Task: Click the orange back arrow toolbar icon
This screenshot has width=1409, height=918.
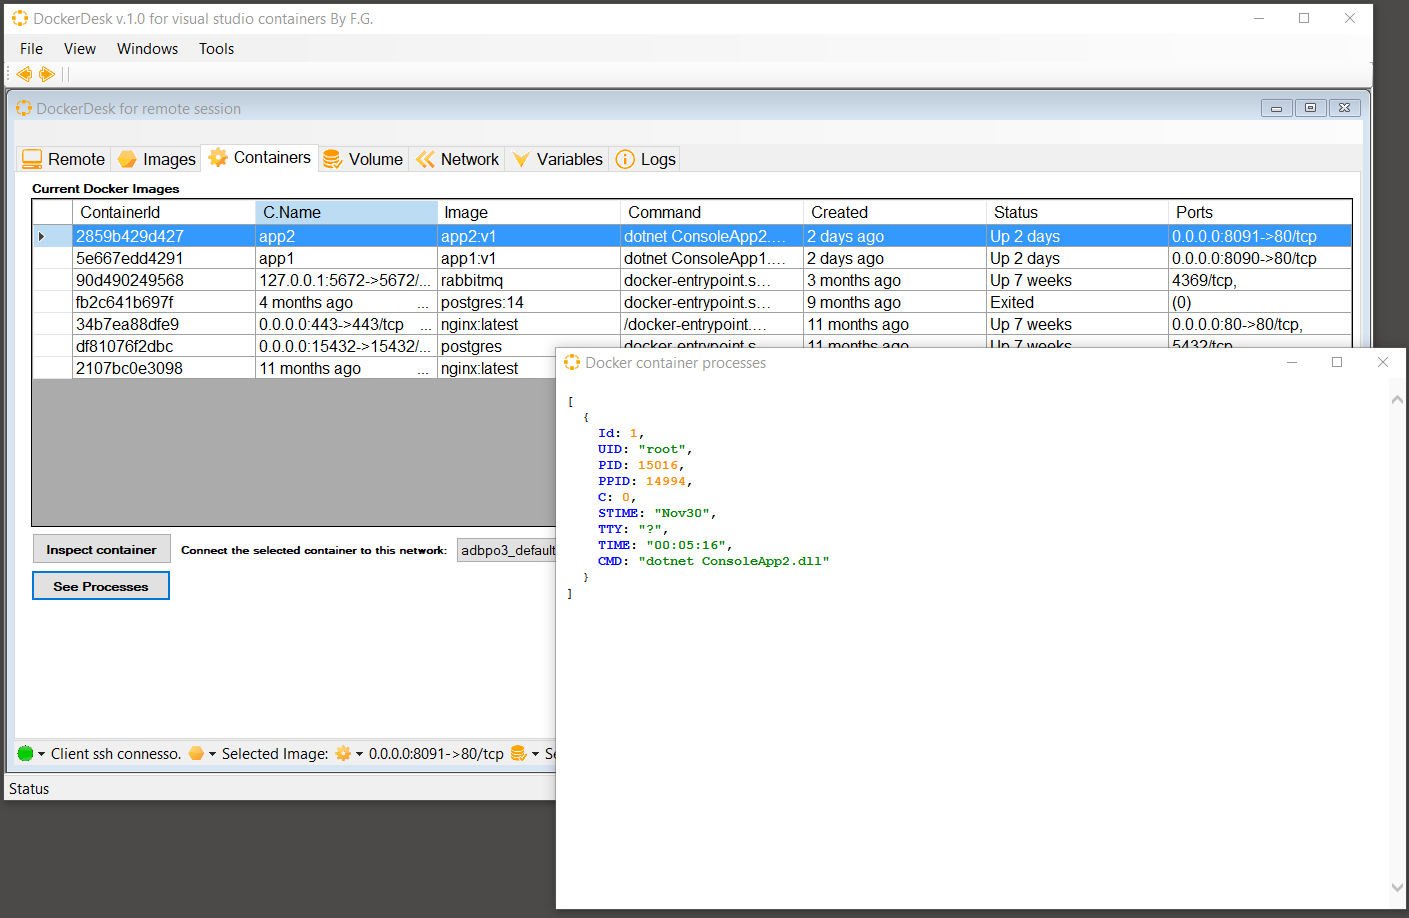Action: point(23,73)
